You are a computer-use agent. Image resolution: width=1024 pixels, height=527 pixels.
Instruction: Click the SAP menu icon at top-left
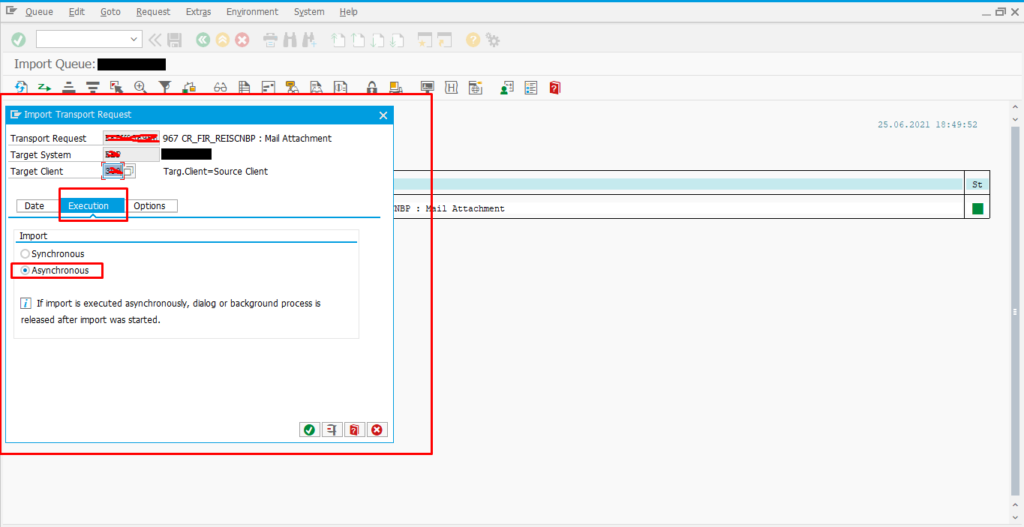11,11
